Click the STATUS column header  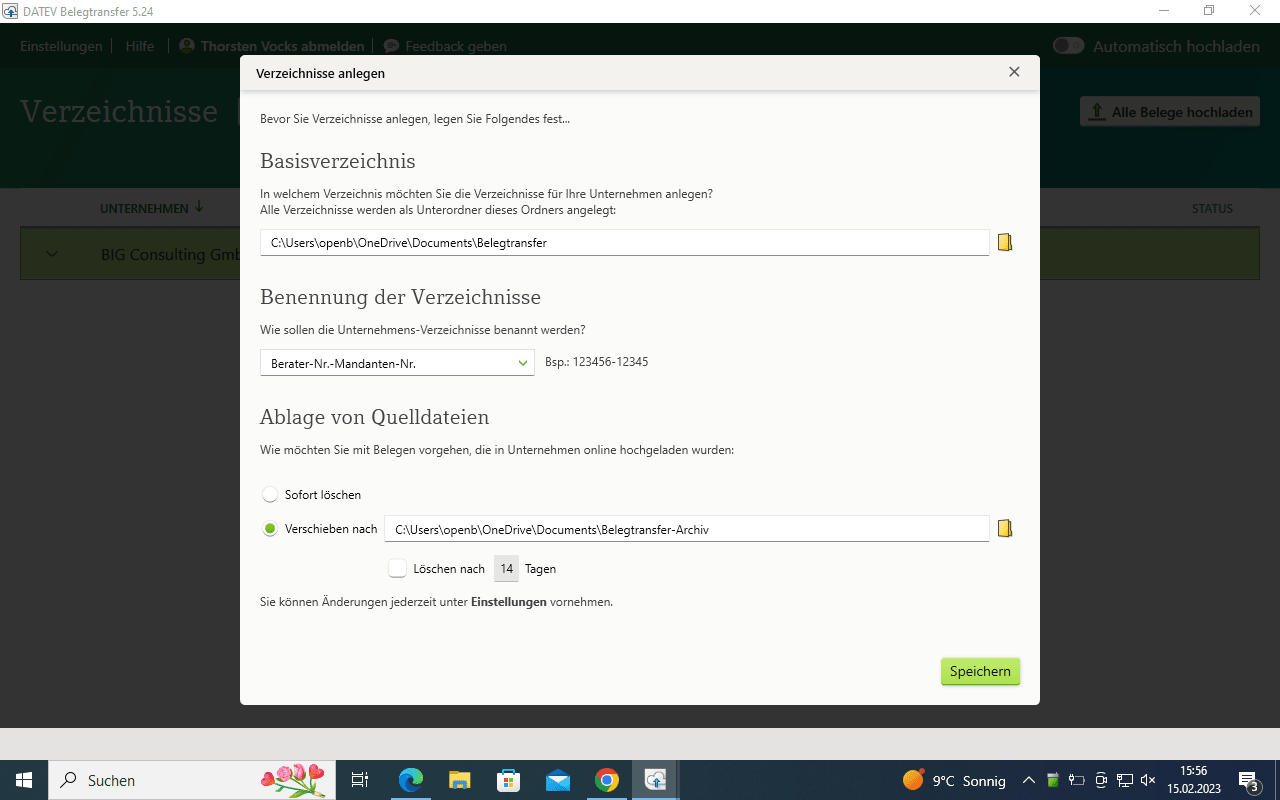coord(1212,209)
